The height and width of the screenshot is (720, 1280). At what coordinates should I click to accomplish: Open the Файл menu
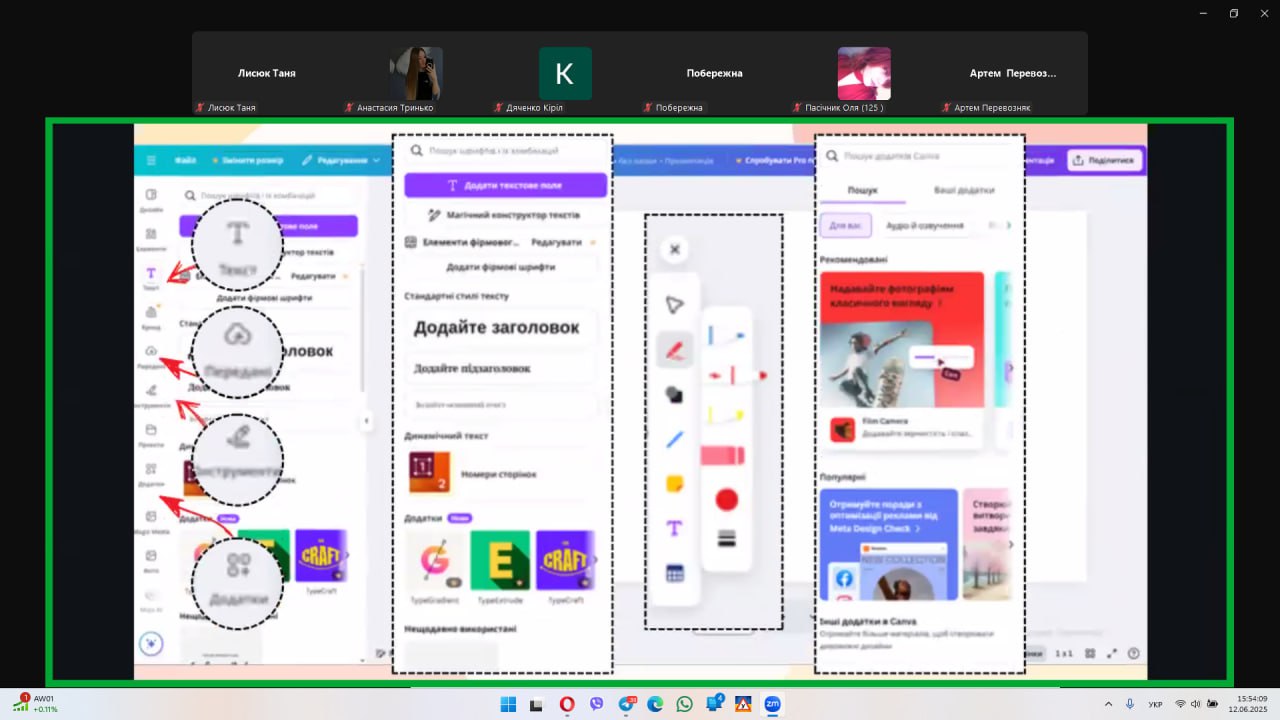pos(185,160)
